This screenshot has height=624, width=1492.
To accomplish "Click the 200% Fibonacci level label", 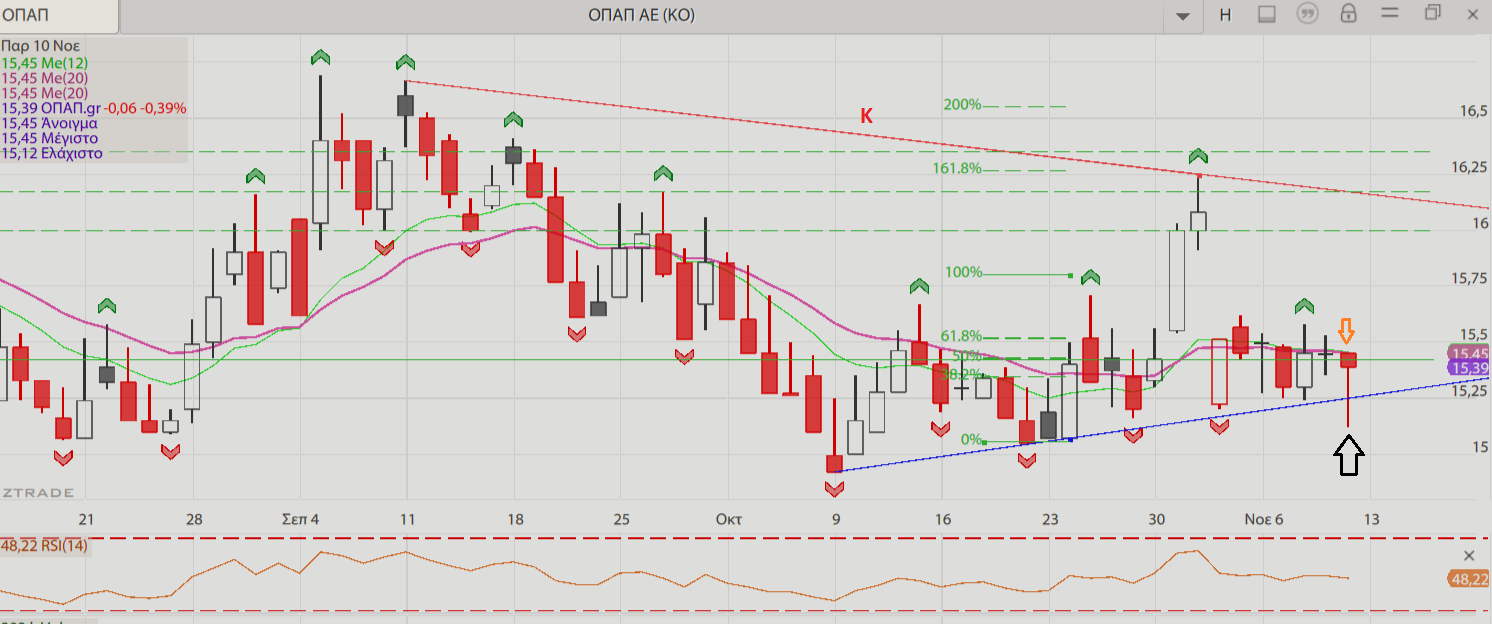I will point(962,105).
